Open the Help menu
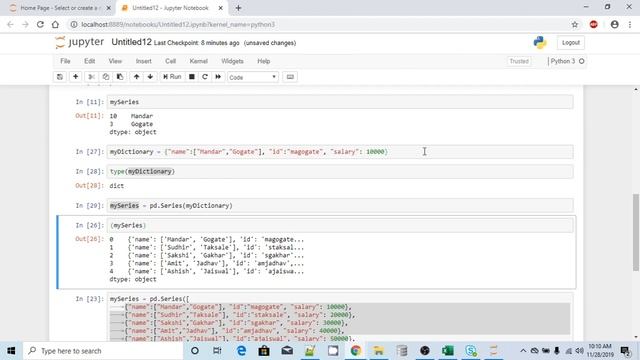Screen dimensions: 640x360 (263, 61)
